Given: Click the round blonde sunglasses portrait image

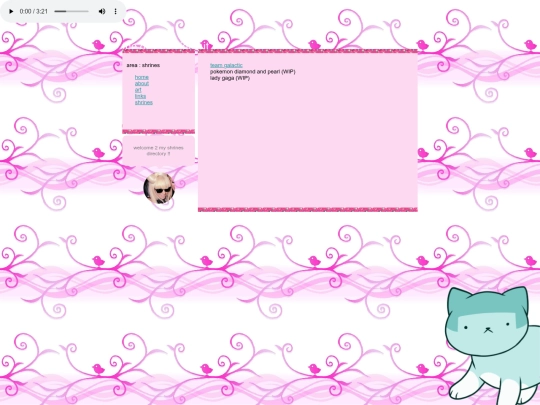Looking at the screenshot, I should coord(159,188).
